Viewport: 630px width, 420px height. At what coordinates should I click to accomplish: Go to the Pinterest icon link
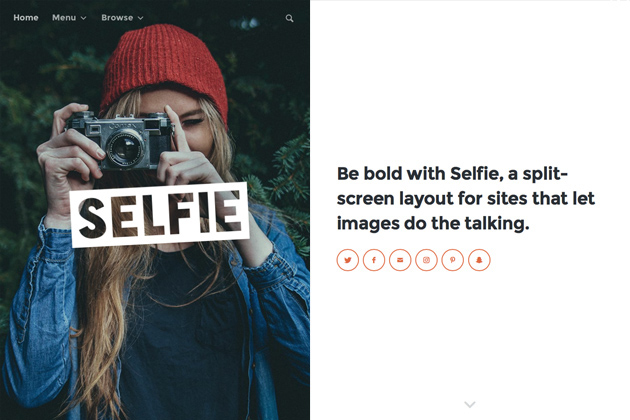tap(452, 260)
